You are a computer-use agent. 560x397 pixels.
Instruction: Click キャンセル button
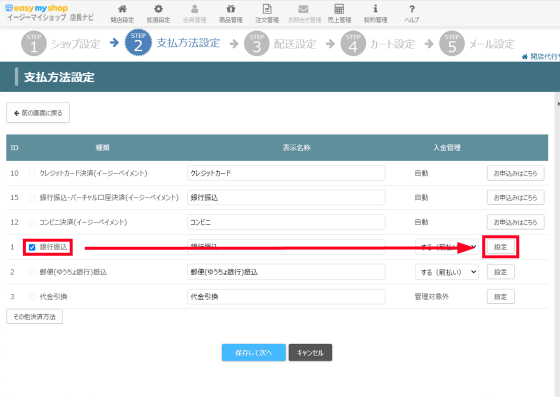pos(310,353)
